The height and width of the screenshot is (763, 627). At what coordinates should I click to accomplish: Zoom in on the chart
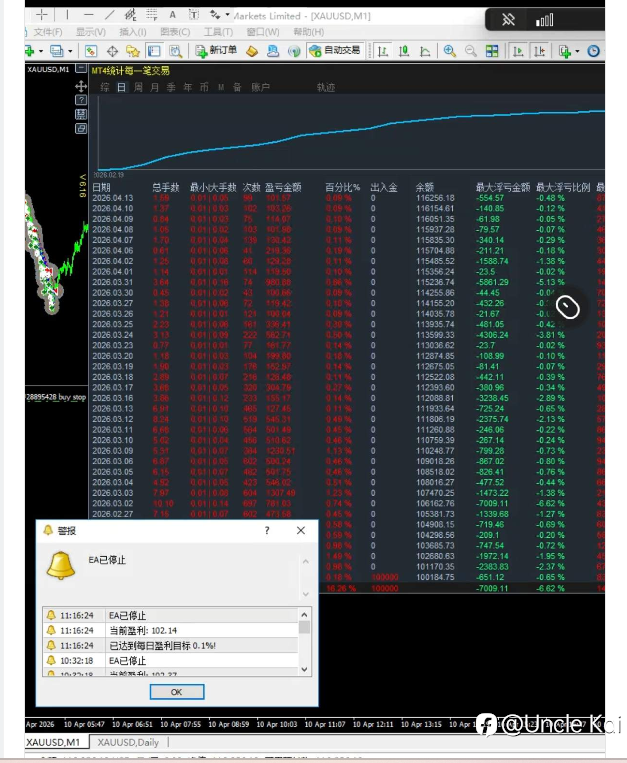[x=449, y=51]
